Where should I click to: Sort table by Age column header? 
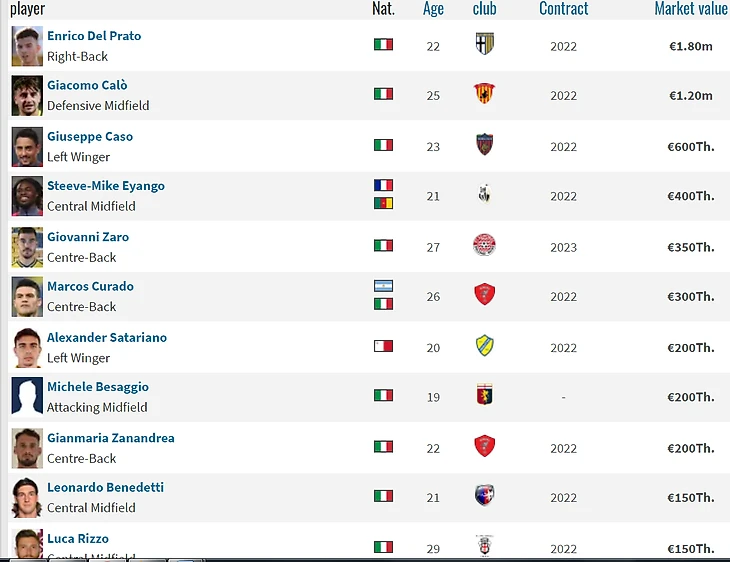pos(433,8)
